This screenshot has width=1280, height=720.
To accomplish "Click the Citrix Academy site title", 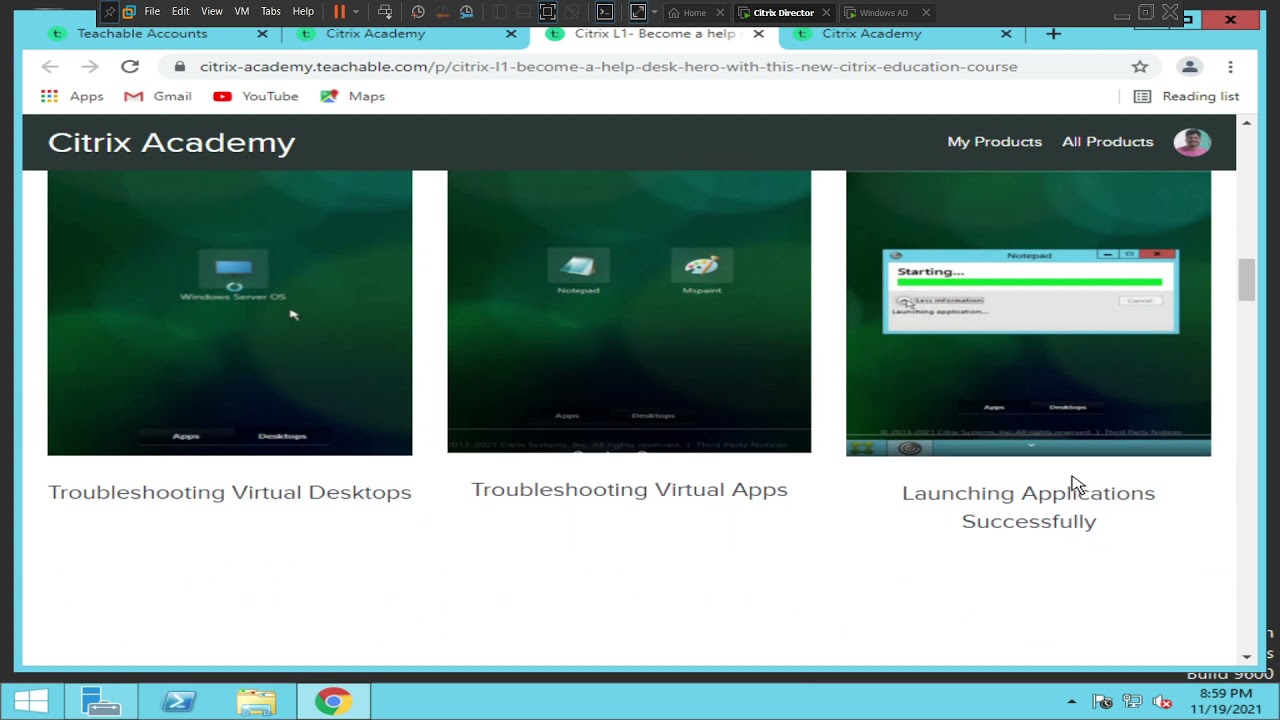I will [x=172, y=142].
